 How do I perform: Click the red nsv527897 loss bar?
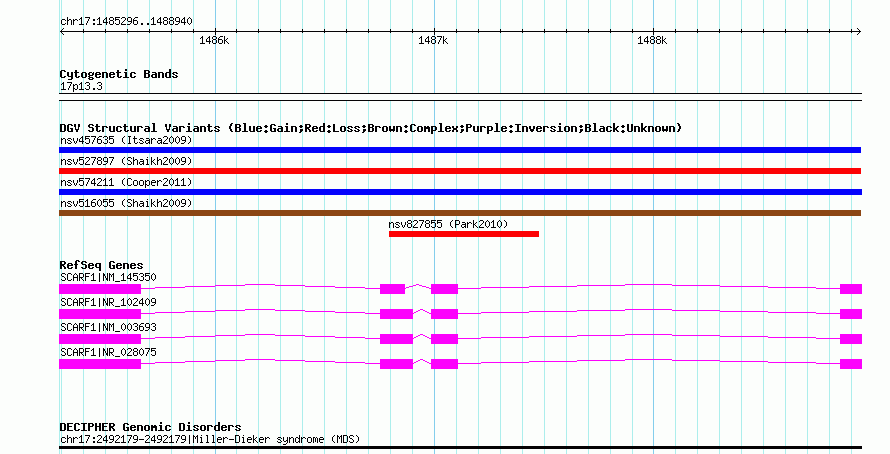coord(460,171)
